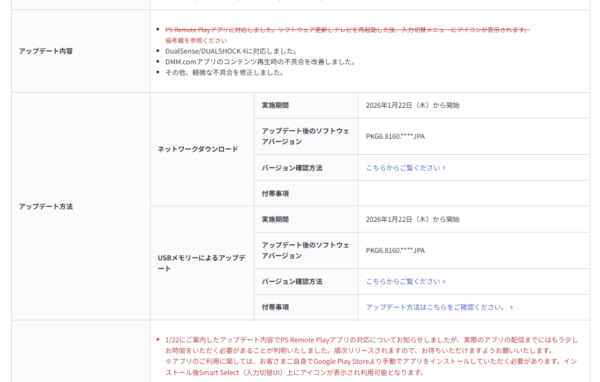Viewport: 600px width, 382px height.
Task: Click アップデート後のソフトウェアバージョン label under USBメモリー
Action: 305,250
